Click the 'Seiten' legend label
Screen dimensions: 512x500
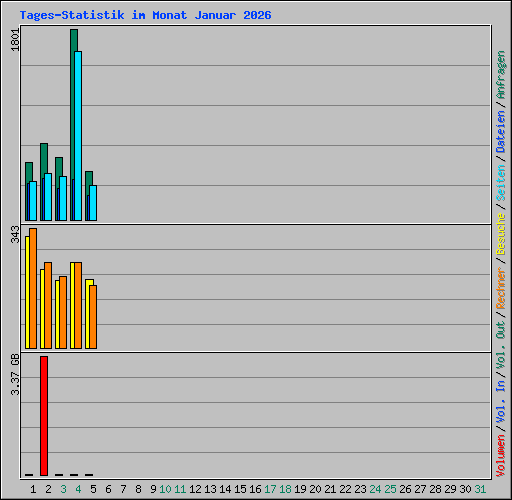[501, 183]
